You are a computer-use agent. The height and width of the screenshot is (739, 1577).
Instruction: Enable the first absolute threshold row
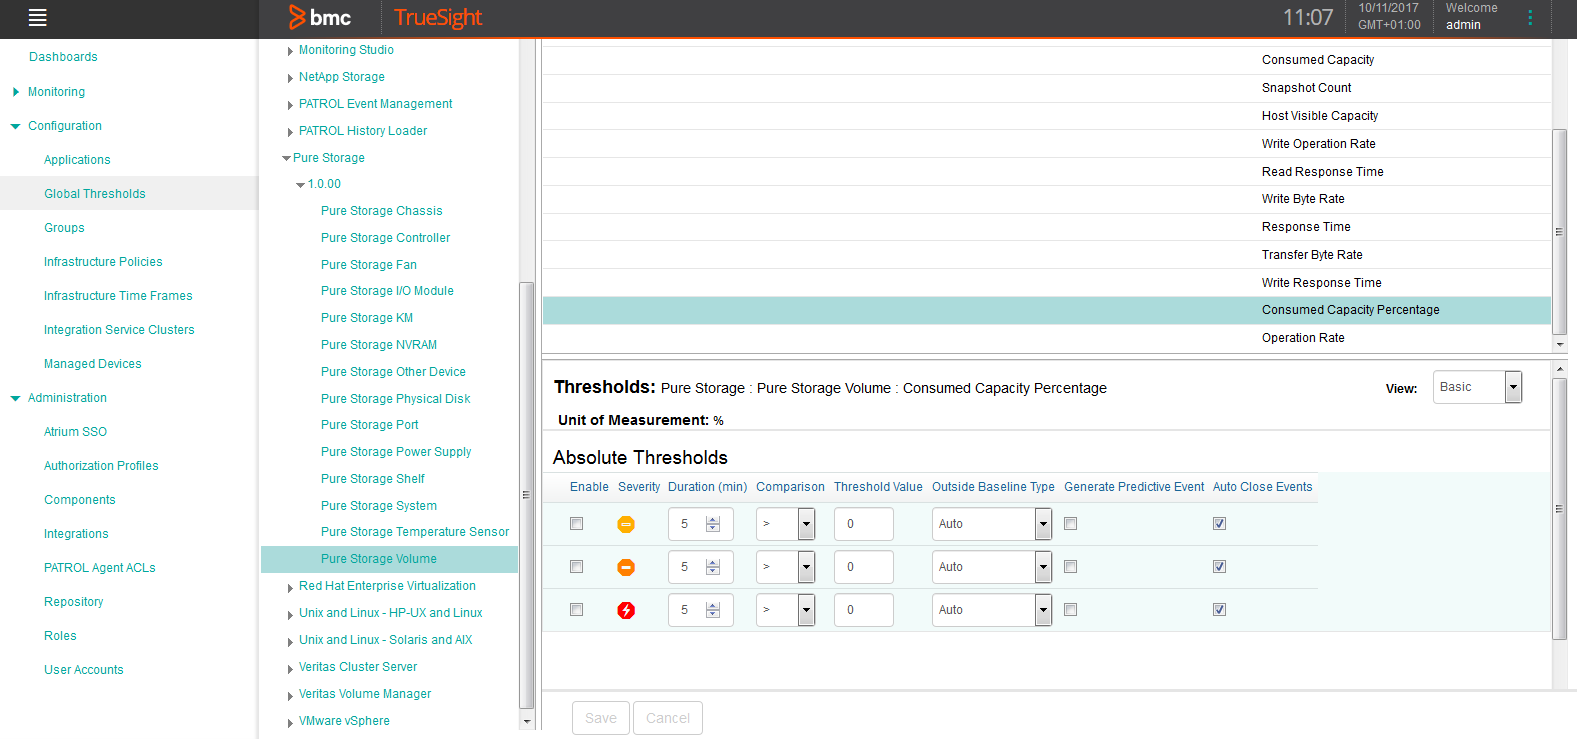(576, 524)
